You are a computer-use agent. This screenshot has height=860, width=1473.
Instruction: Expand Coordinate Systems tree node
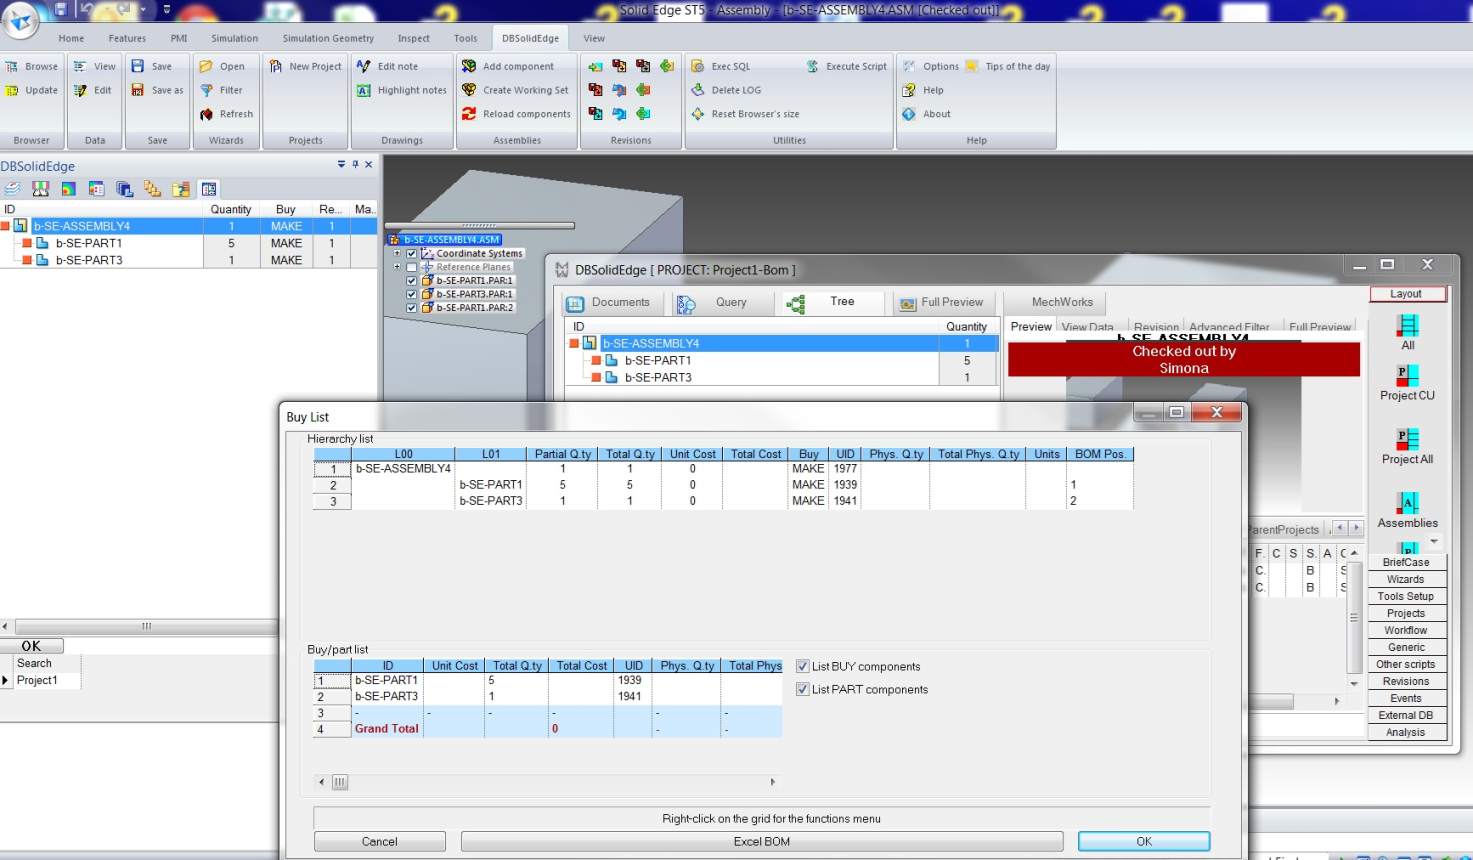click(397, 254)
